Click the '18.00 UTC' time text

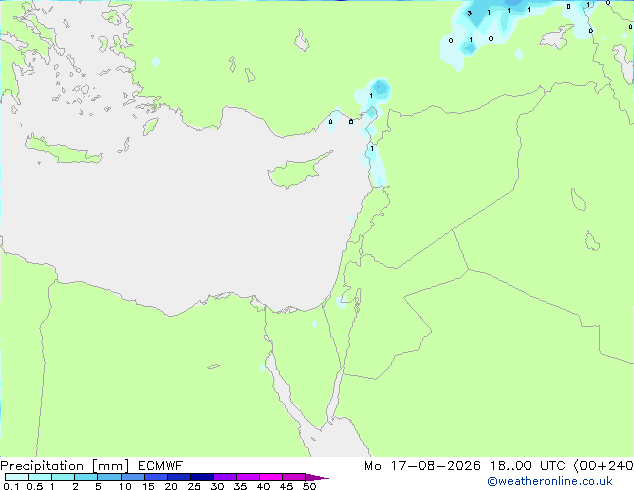(x=528, y=466)
